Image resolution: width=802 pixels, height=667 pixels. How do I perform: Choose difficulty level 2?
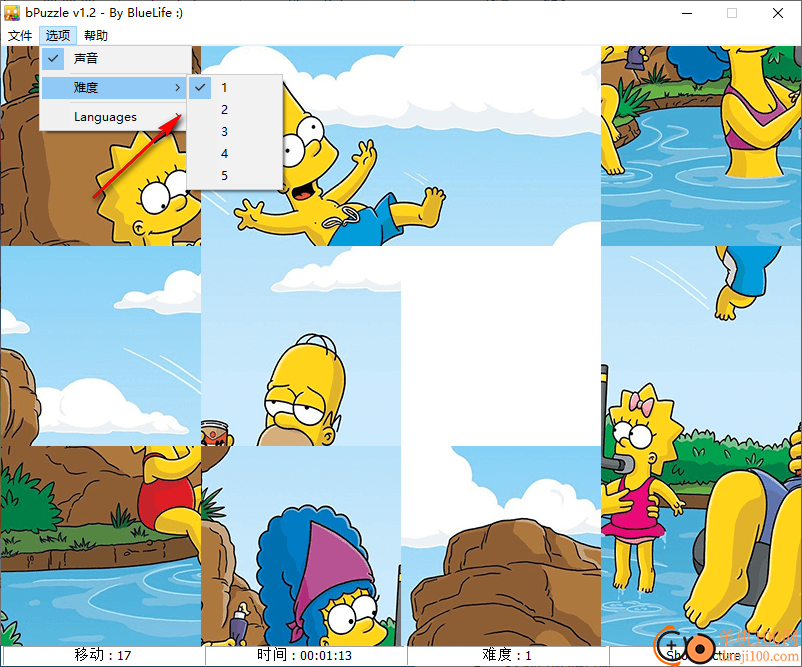point(235,109)
